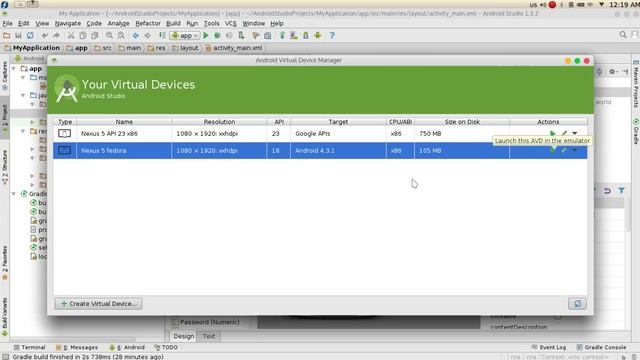640x360 pixels.
Task: Select 'Nexus 5 API 23 x86' name cell
Action: click(124, 133)
